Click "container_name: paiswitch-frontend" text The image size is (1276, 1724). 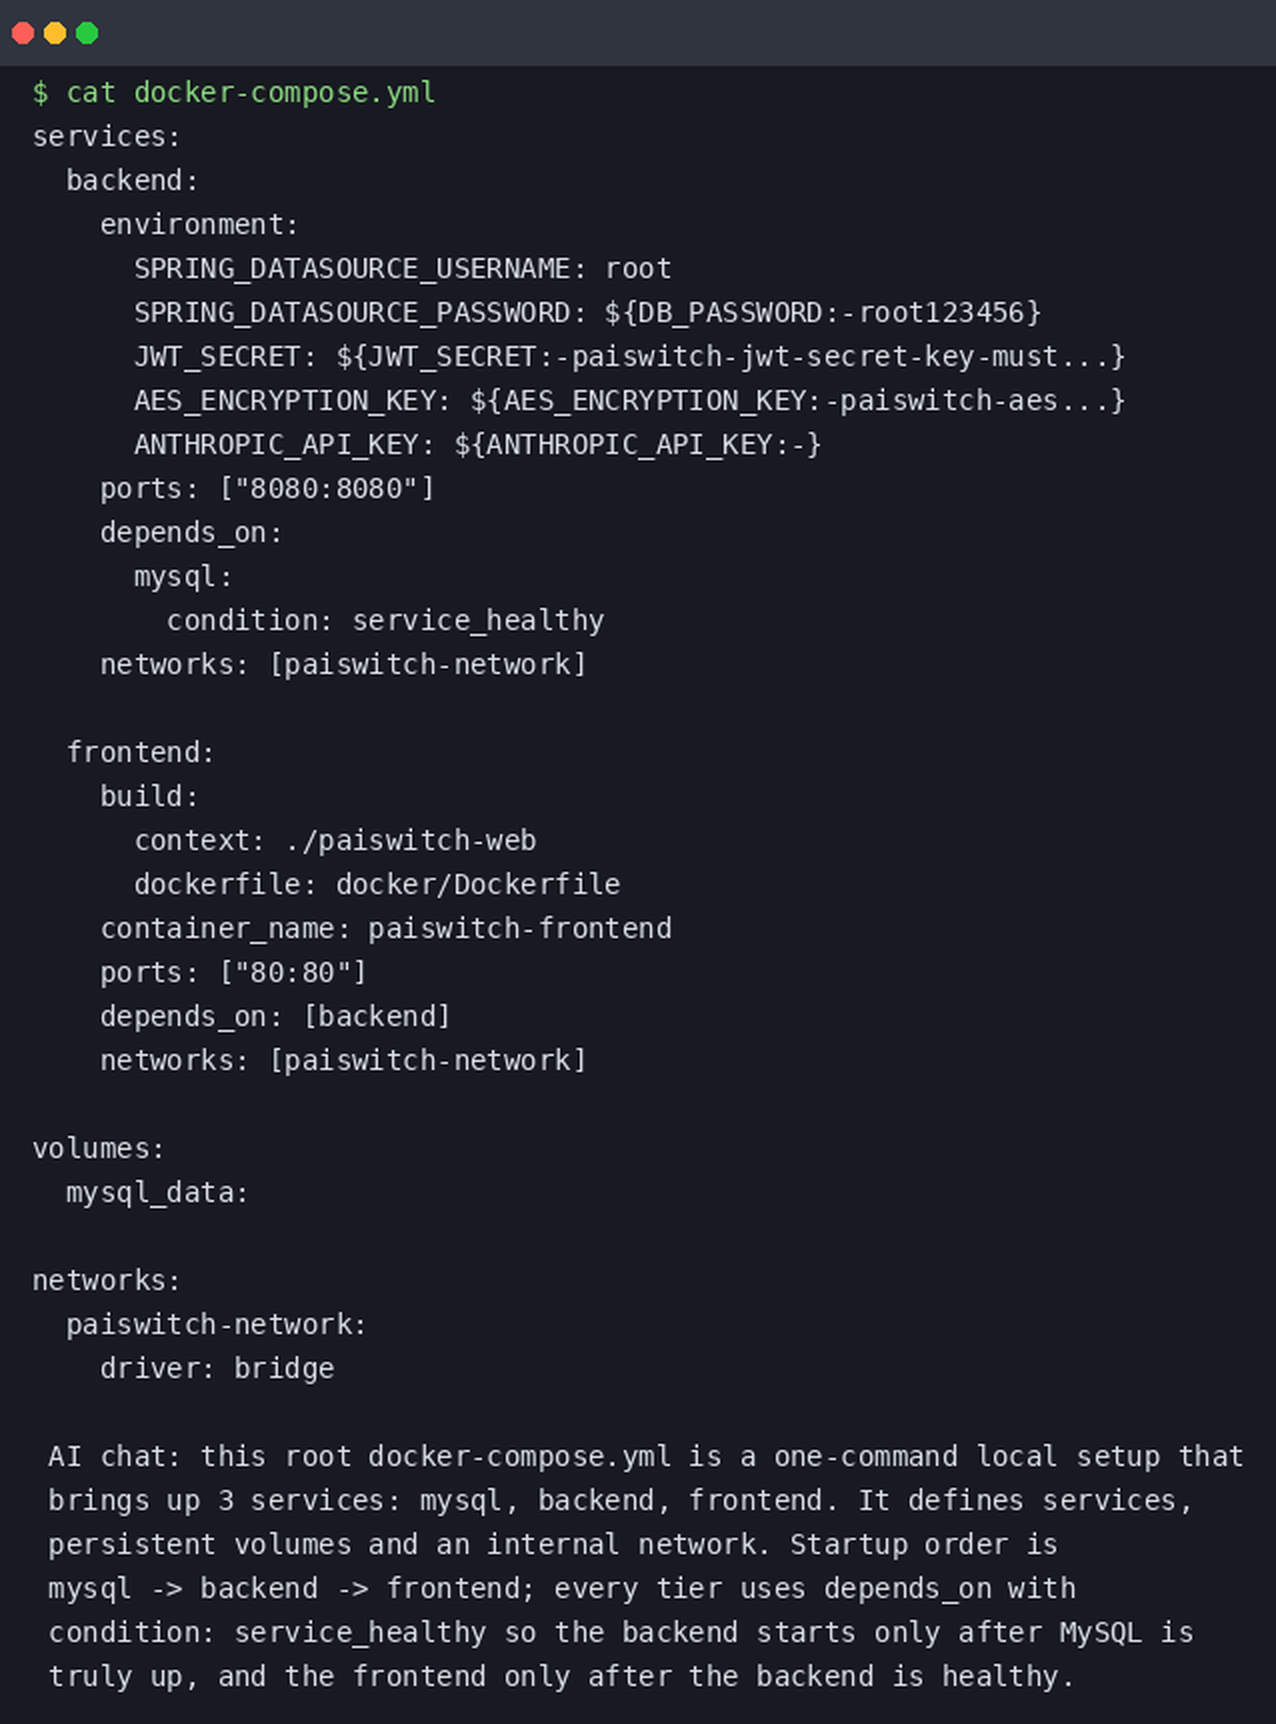[385, 928]
